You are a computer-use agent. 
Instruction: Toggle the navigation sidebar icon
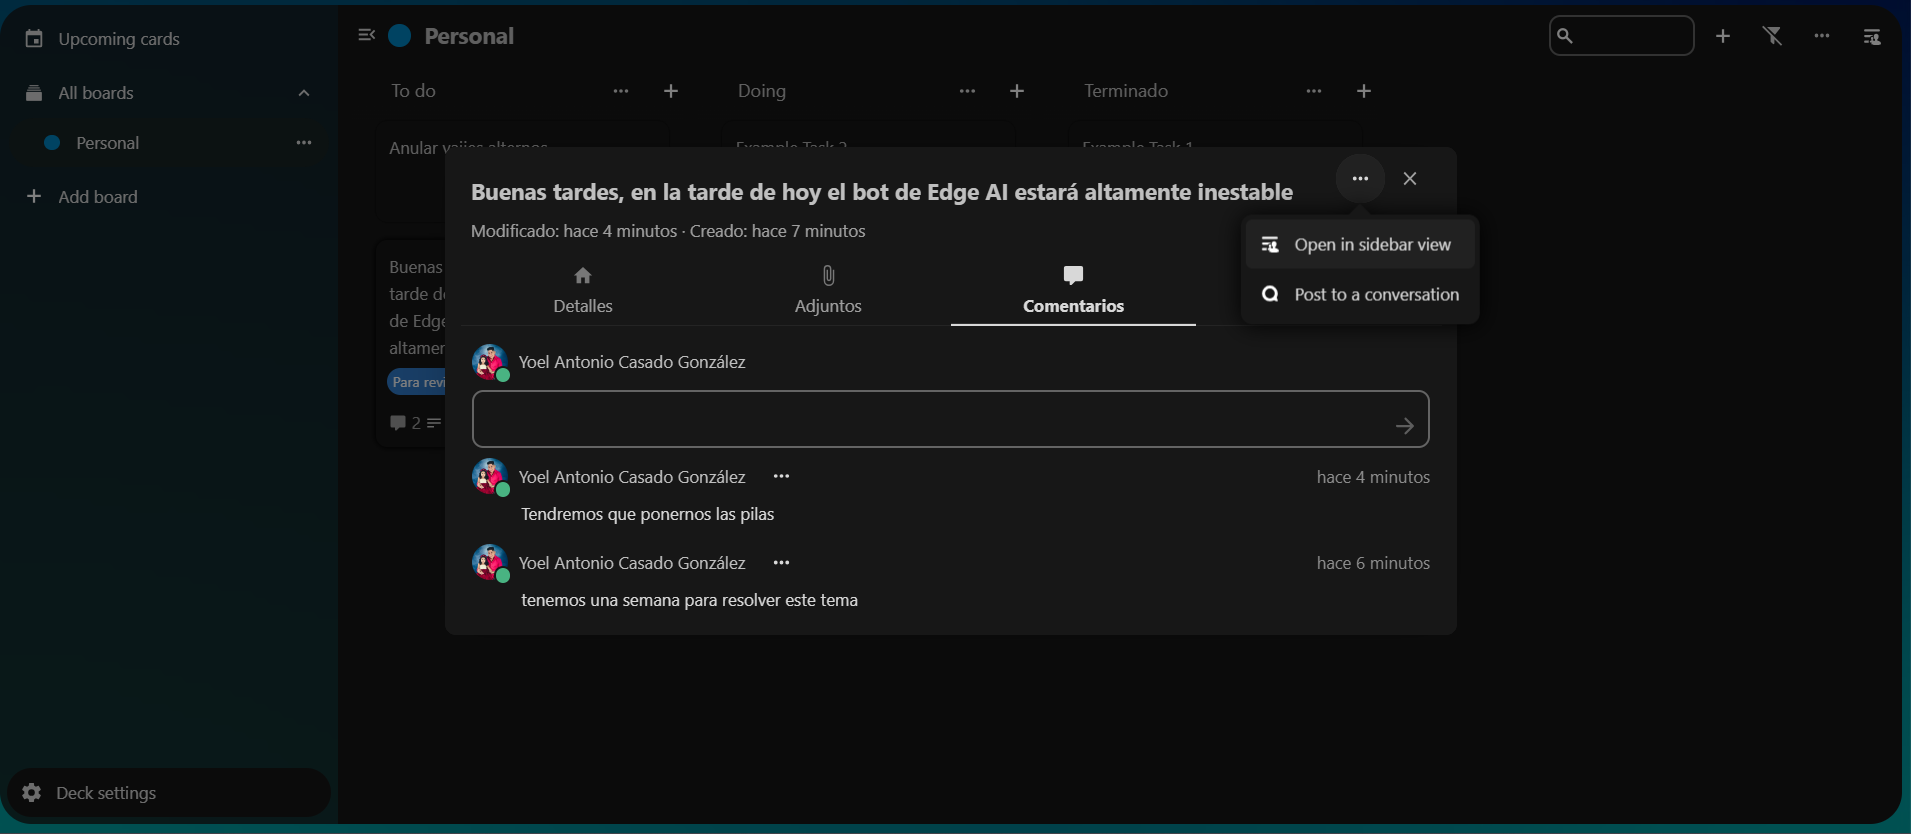pyautogui.click(x=366, y=36)
